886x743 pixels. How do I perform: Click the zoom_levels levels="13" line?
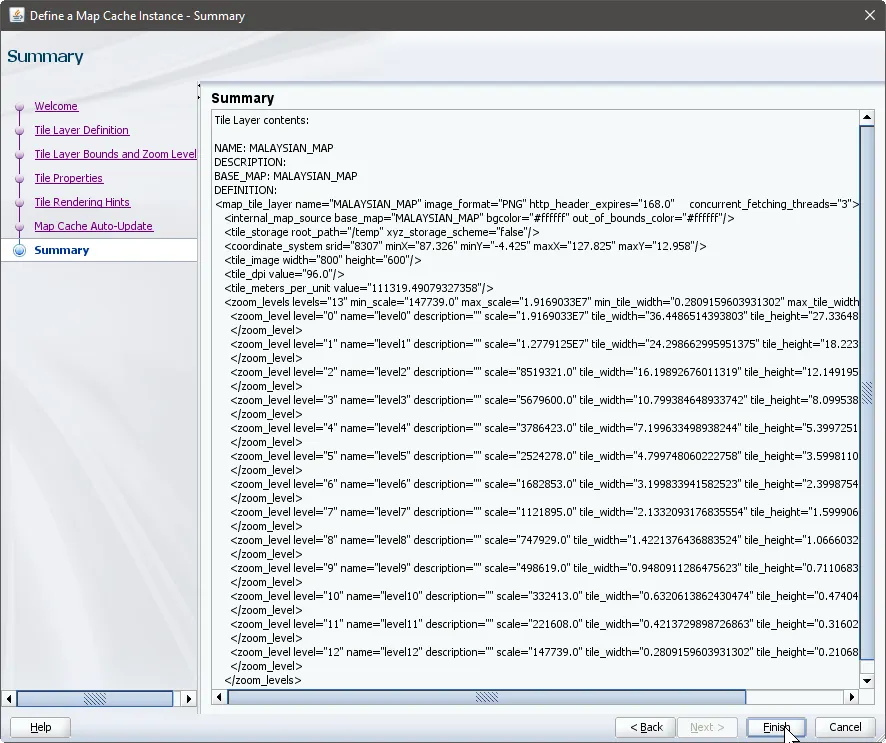click(541, 302)
